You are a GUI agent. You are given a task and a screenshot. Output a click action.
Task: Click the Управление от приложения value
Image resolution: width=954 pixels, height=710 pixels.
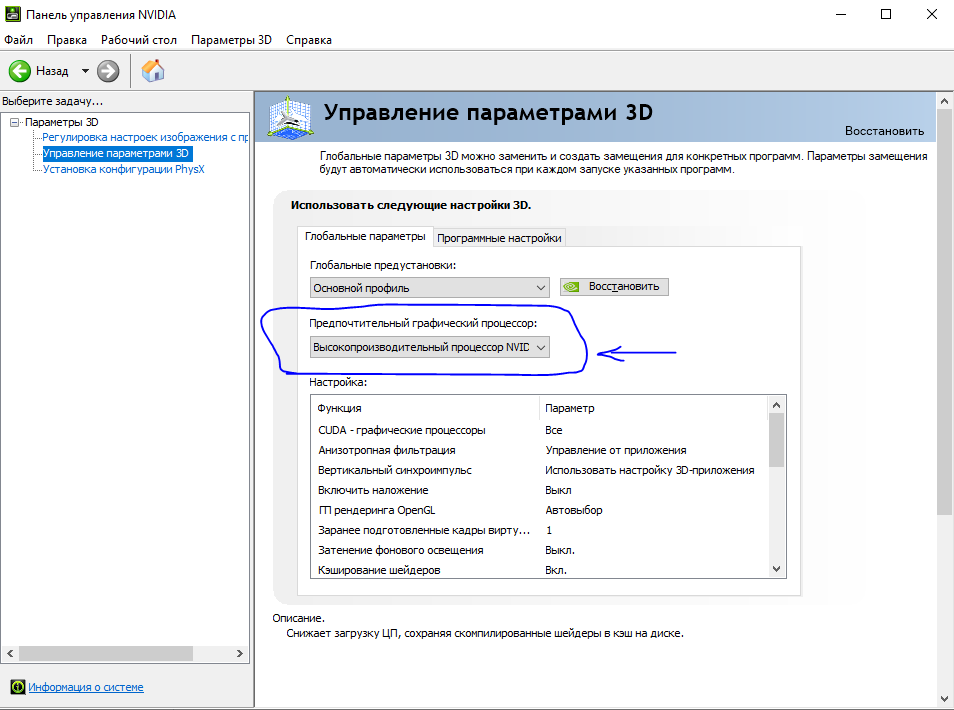616,450
